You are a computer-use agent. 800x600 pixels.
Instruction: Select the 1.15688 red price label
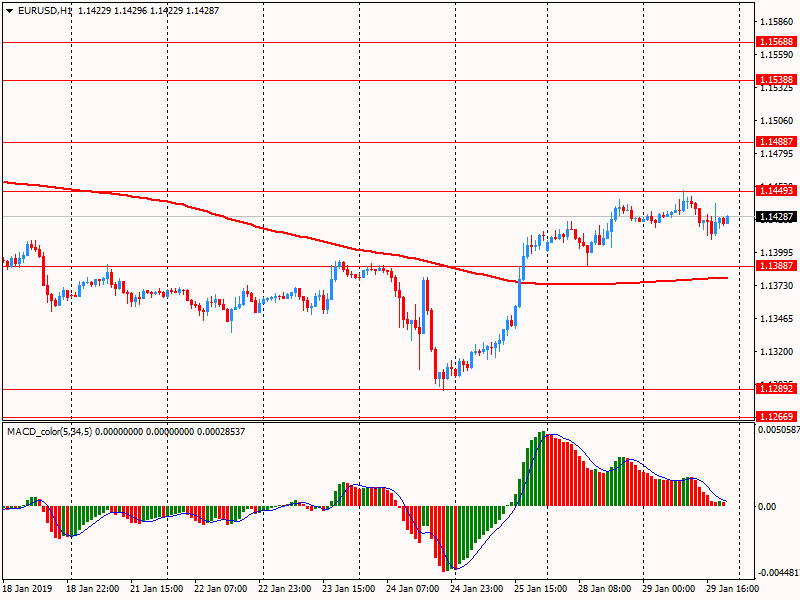[776, 42]
